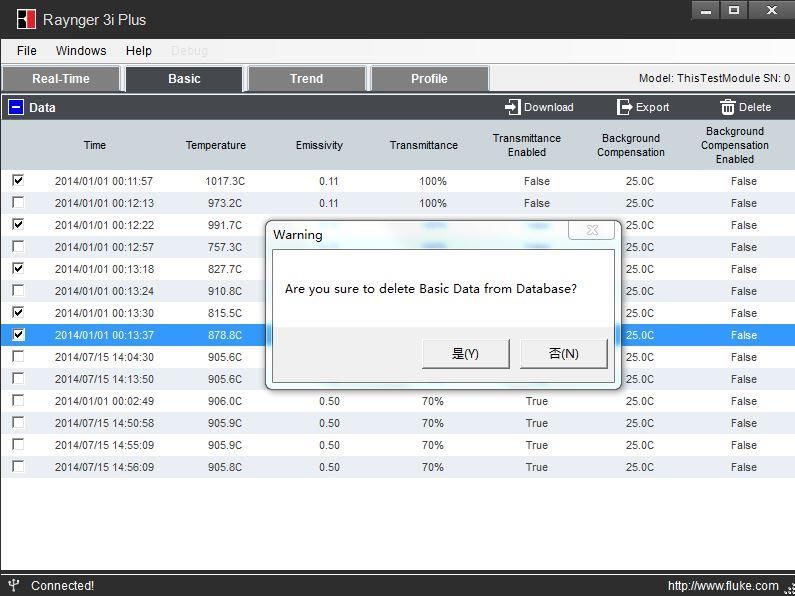Click the Time column header
The height and width of the screenshot is (596, 795).
tap(95, 145)
